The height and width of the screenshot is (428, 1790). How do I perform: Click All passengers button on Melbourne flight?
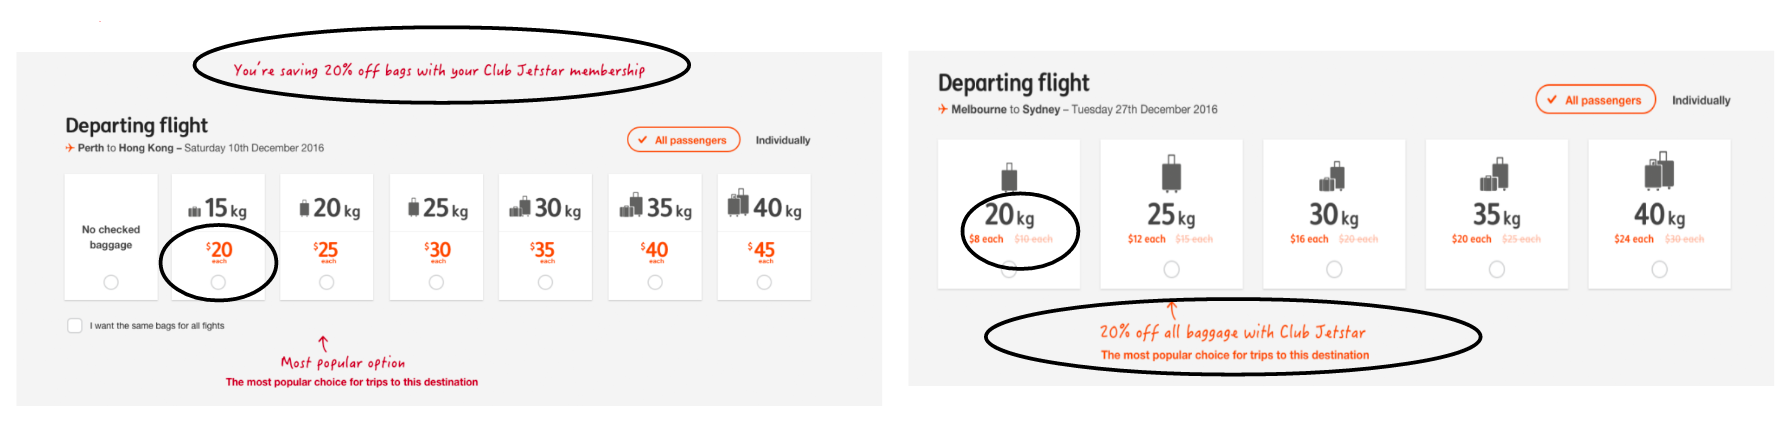pos(1596,100)
